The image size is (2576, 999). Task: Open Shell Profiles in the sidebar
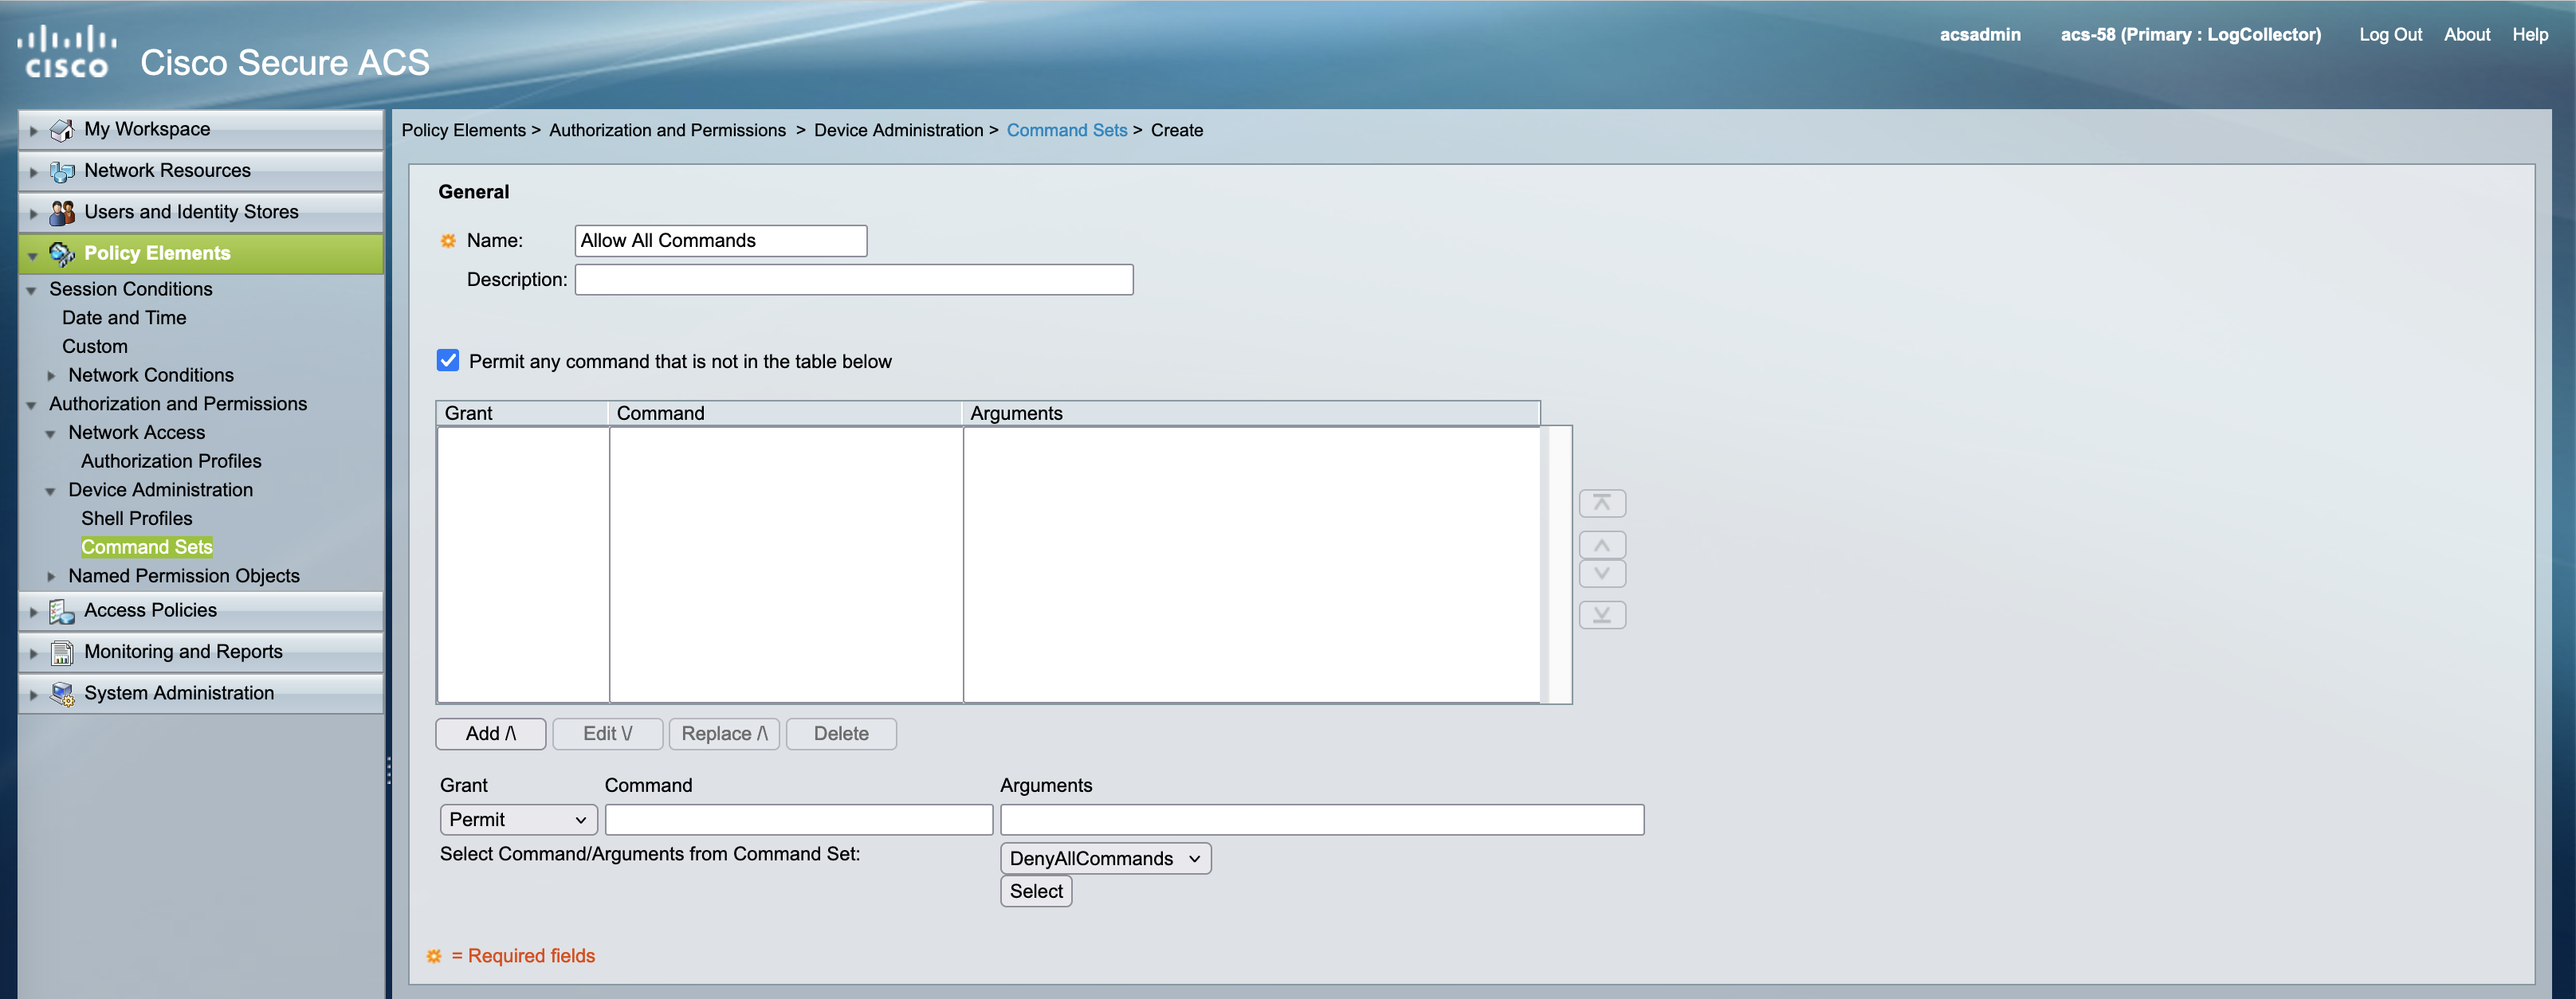coord(137,519)
